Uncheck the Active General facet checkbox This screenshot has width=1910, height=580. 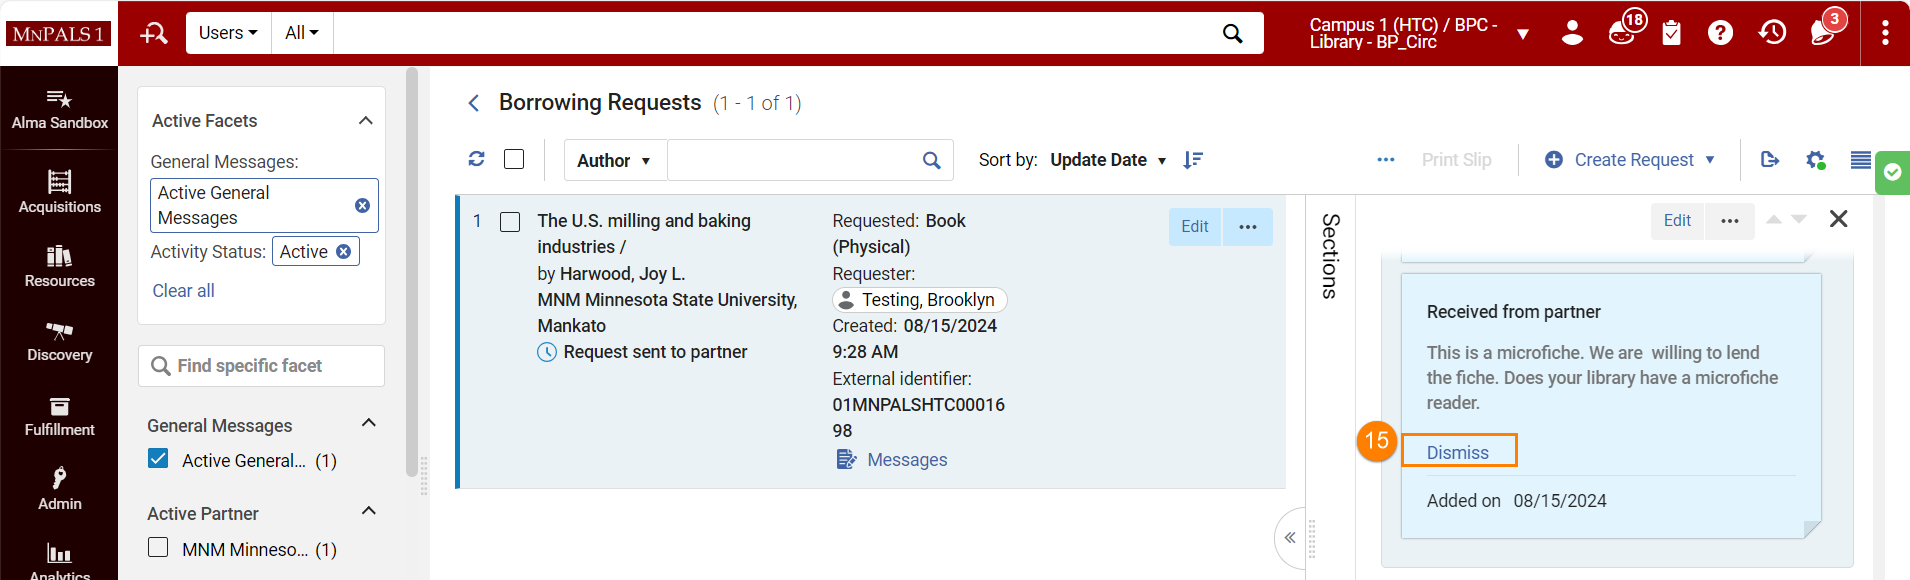click(158, 459)
